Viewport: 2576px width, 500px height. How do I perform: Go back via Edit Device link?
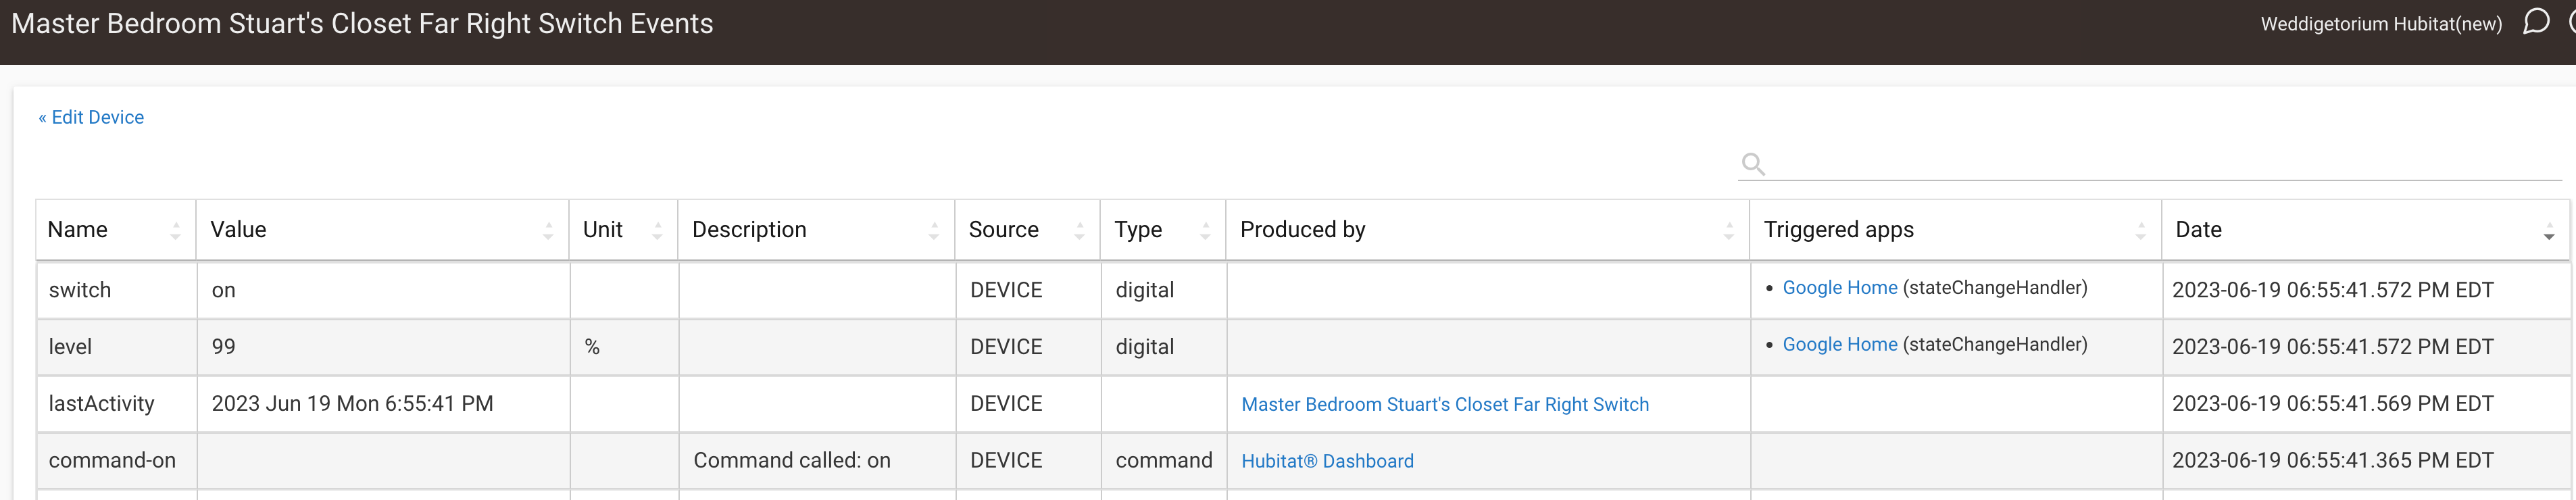91,117
